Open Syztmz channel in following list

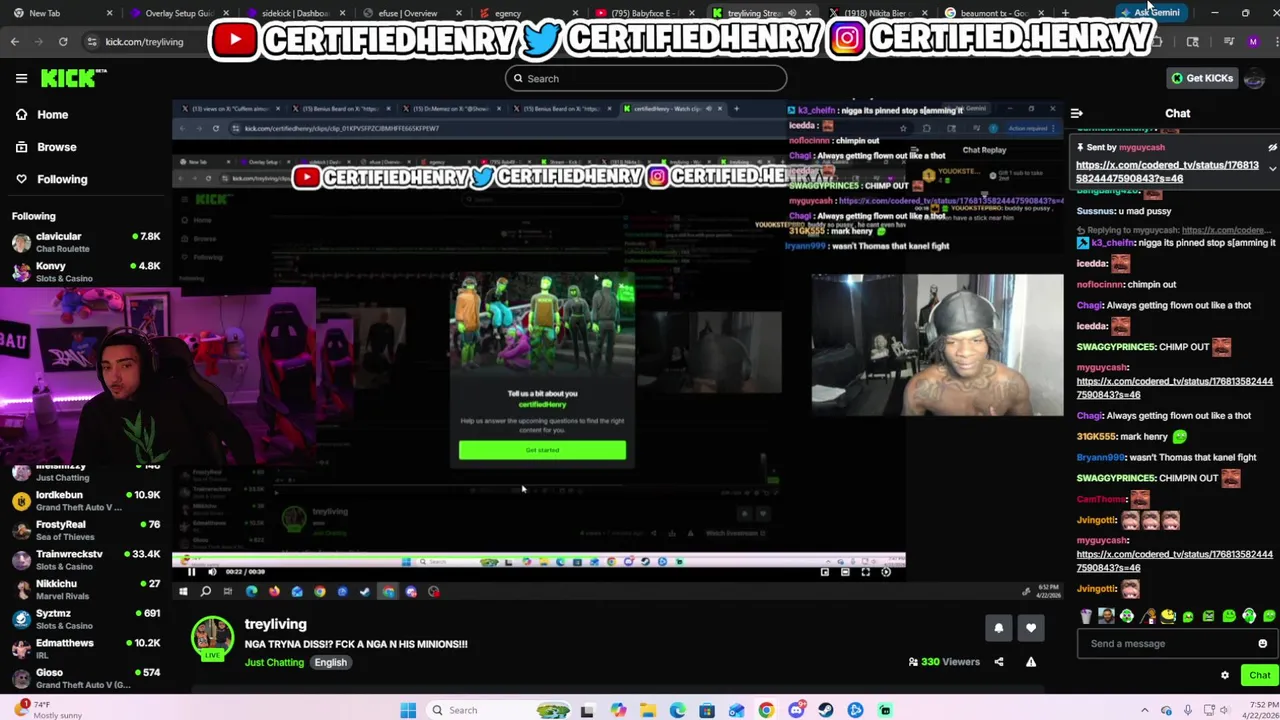click(85, 619)
